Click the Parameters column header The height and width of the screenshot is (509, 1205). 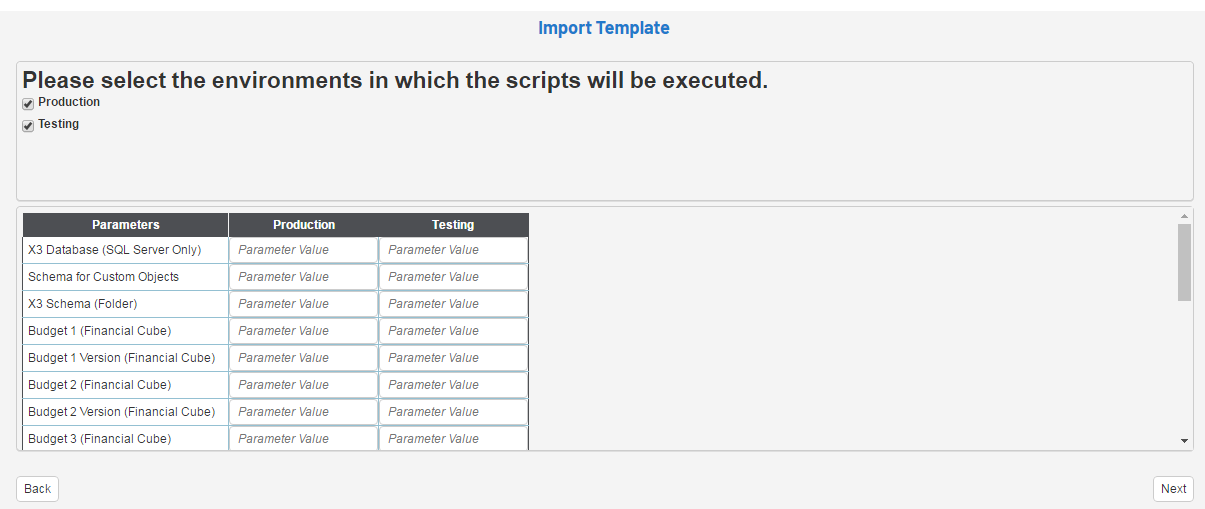pyautogui.click(x=126, y=225)
